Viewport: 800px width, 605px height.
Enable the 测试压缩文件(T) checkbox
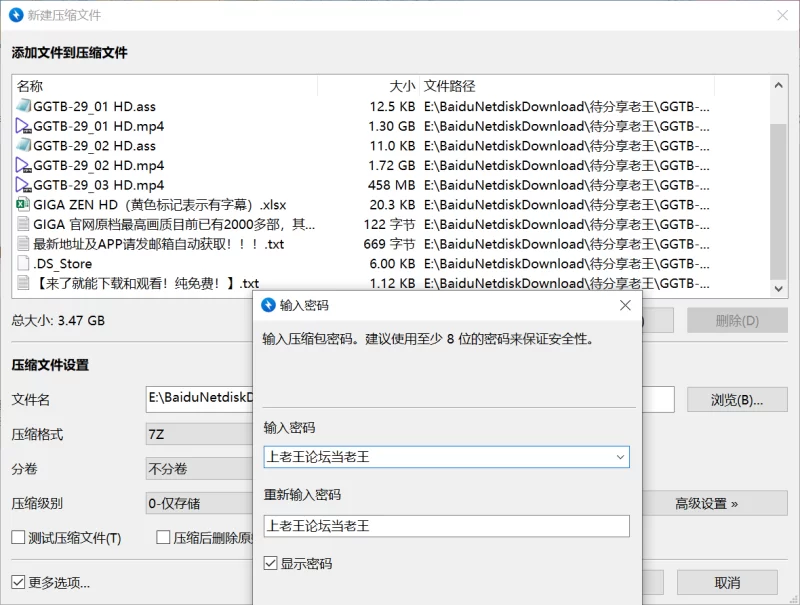click(x=18, y=538)
